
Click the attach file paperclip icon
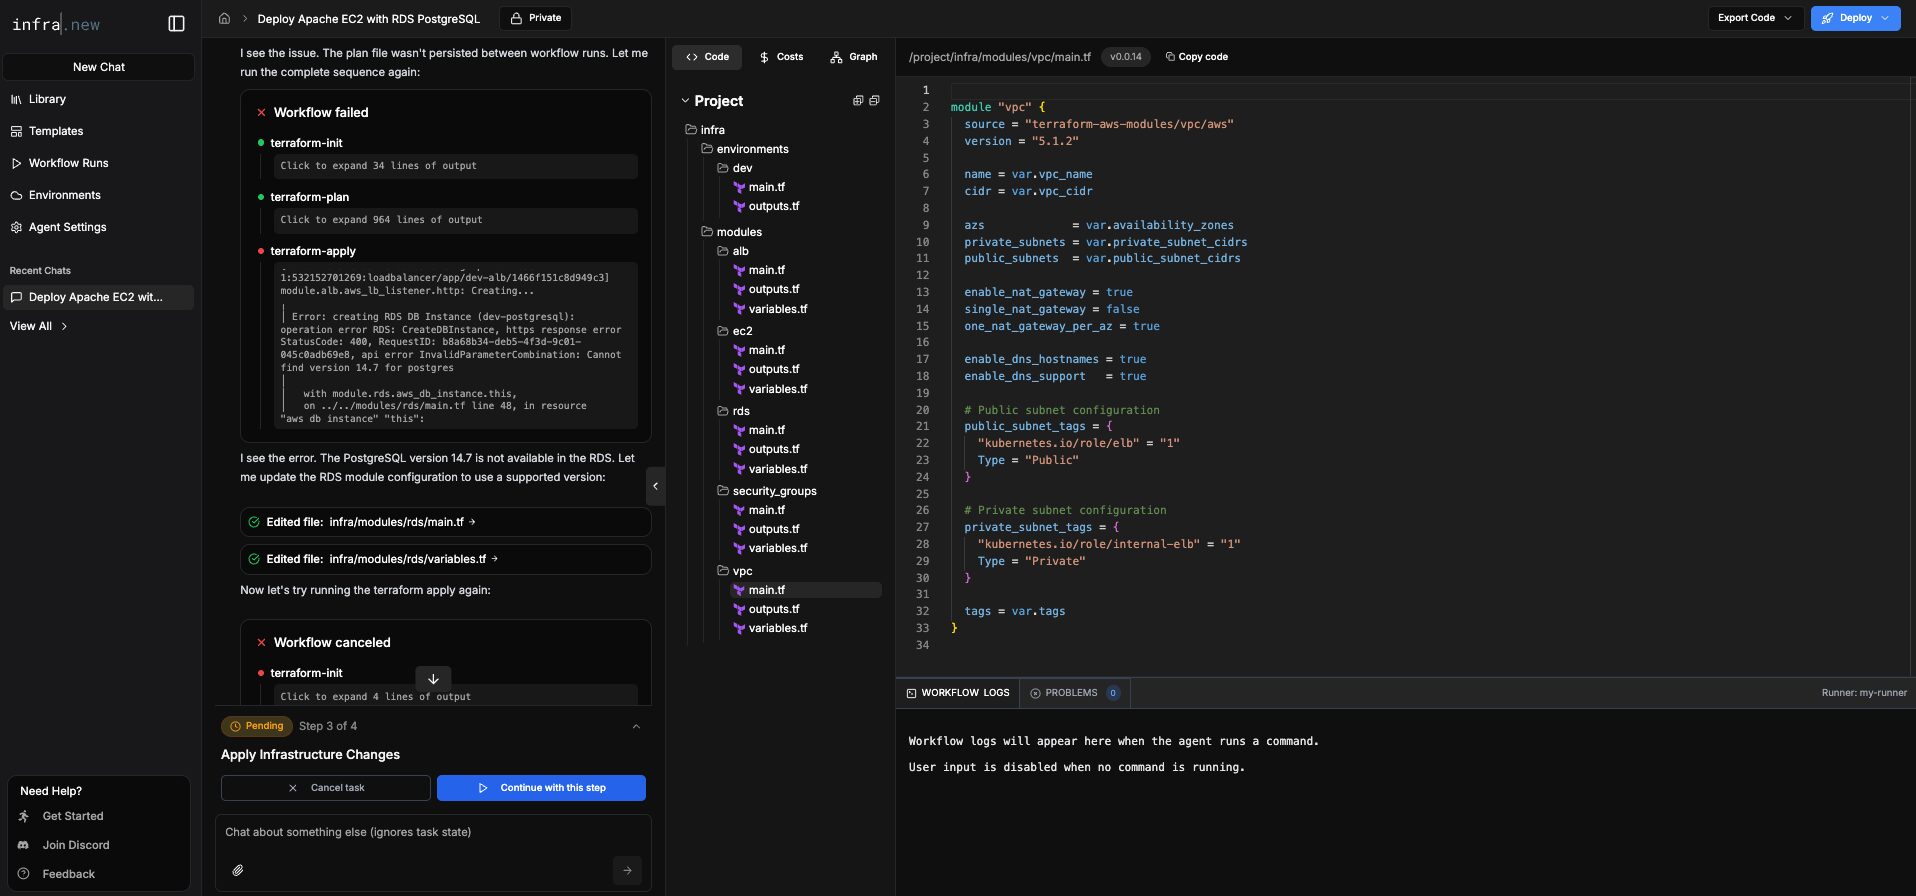coord(238,870)
